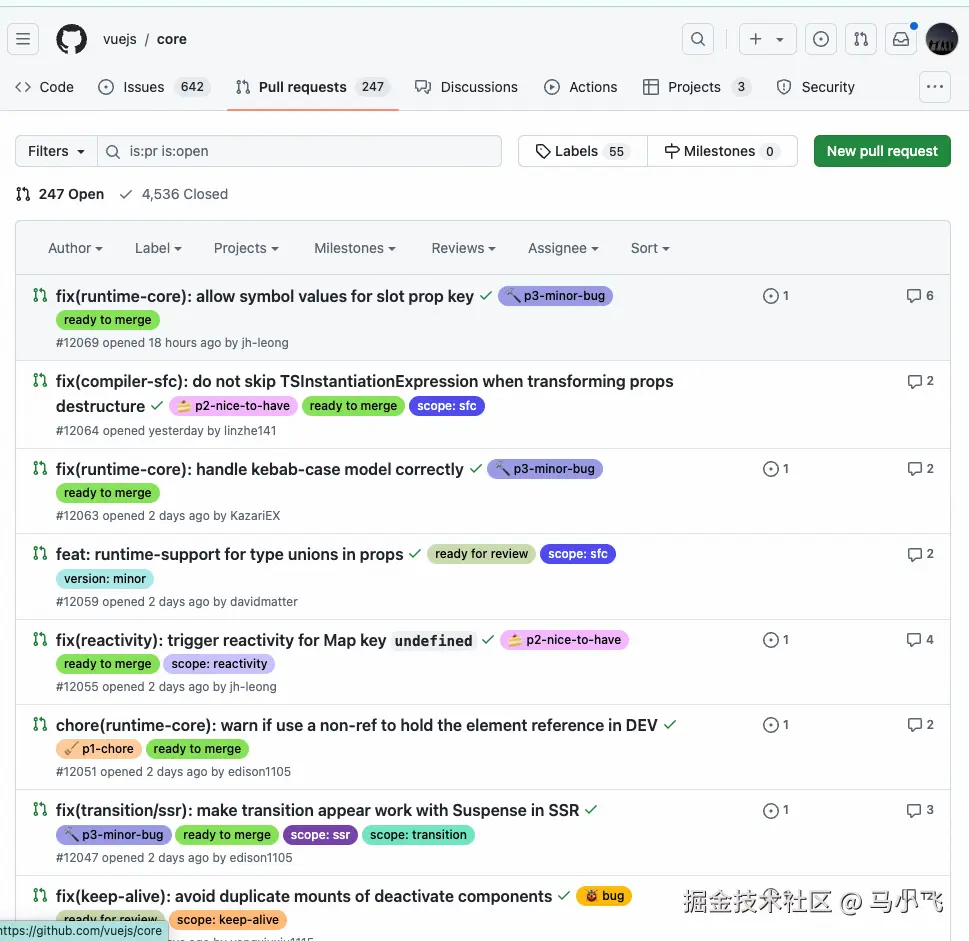
Task: Open the Labels list button
Action: (583, 151)
